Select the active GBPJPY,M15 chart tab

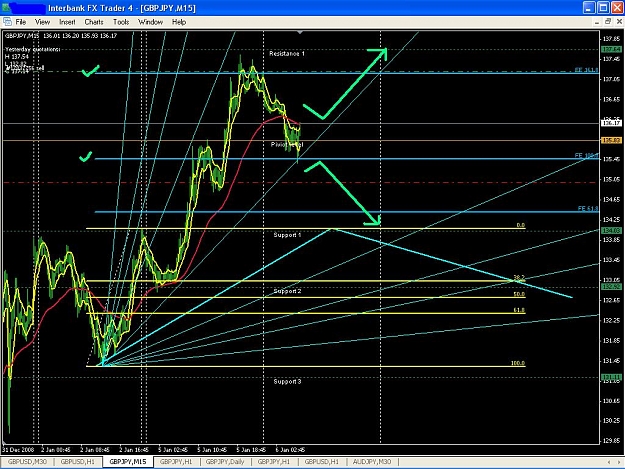pos(128,461)
